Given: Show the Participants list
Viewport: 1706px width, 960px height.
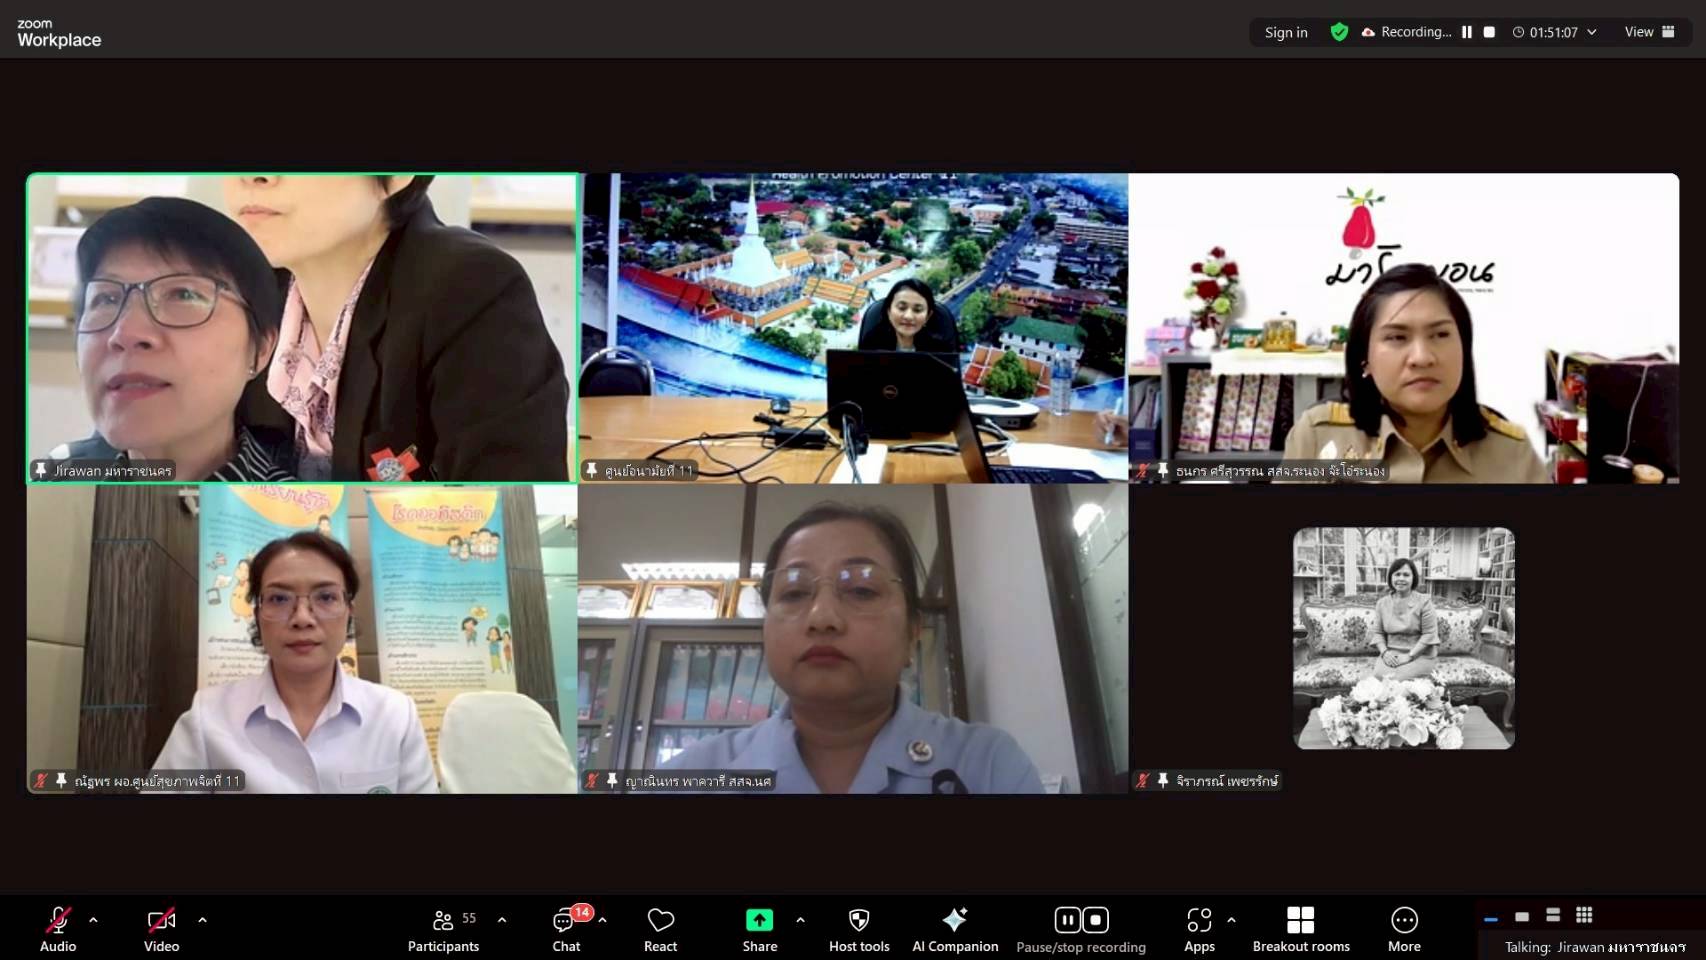Looking at the screenshot, I should click(x=443, y=929).
